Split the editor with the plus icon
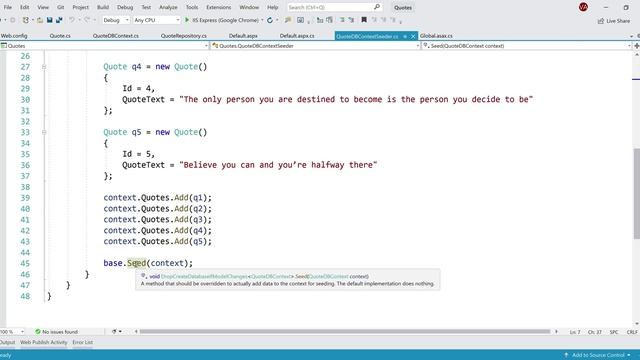Screen dimensions: 640x360 click(x=636, y=46)
